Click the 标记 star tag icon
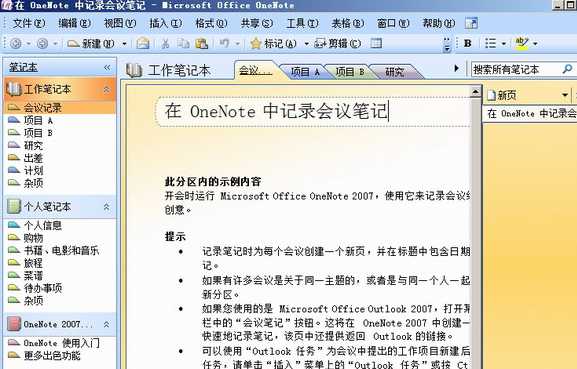577x369 pixels. pos(255,43)
